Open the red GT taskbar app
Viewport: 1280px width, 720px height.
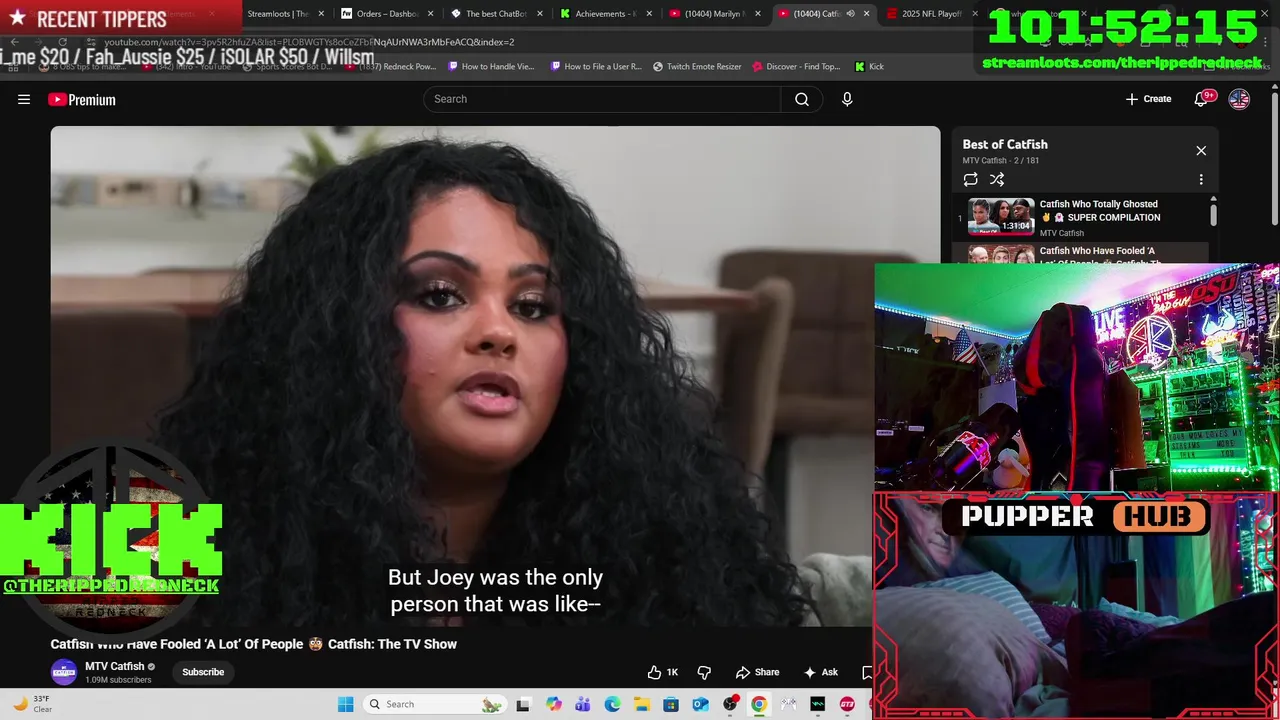847,704
